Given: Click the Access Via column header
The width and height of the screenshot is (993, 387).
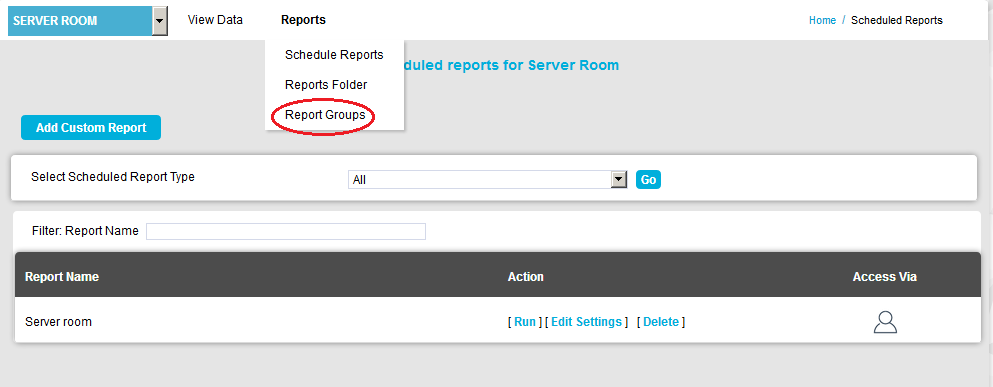Looking at the screenshot, I should 885,277.
